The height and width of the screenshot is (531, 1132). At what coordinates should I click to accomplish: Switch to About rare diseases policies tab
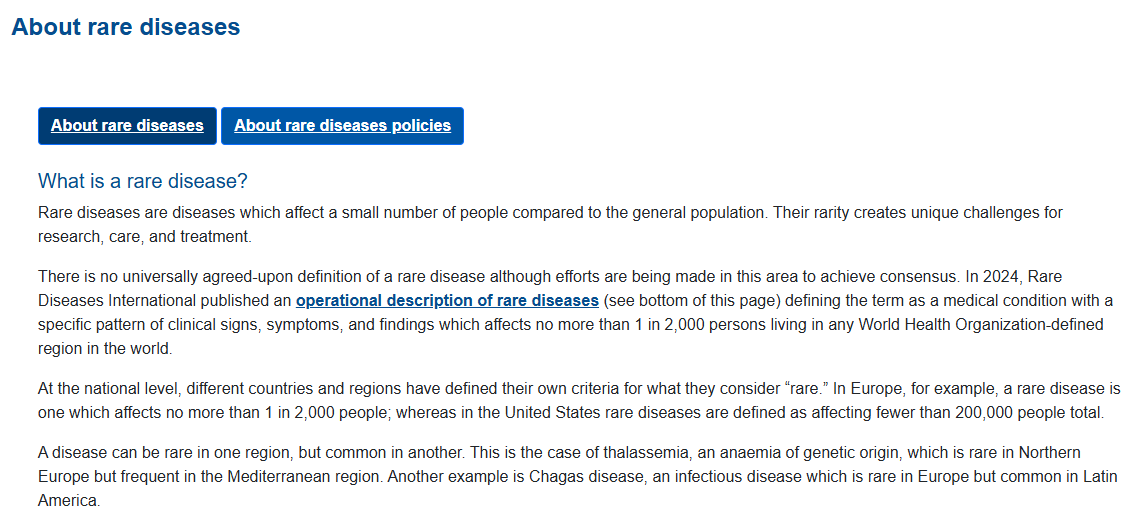[342, 126]
